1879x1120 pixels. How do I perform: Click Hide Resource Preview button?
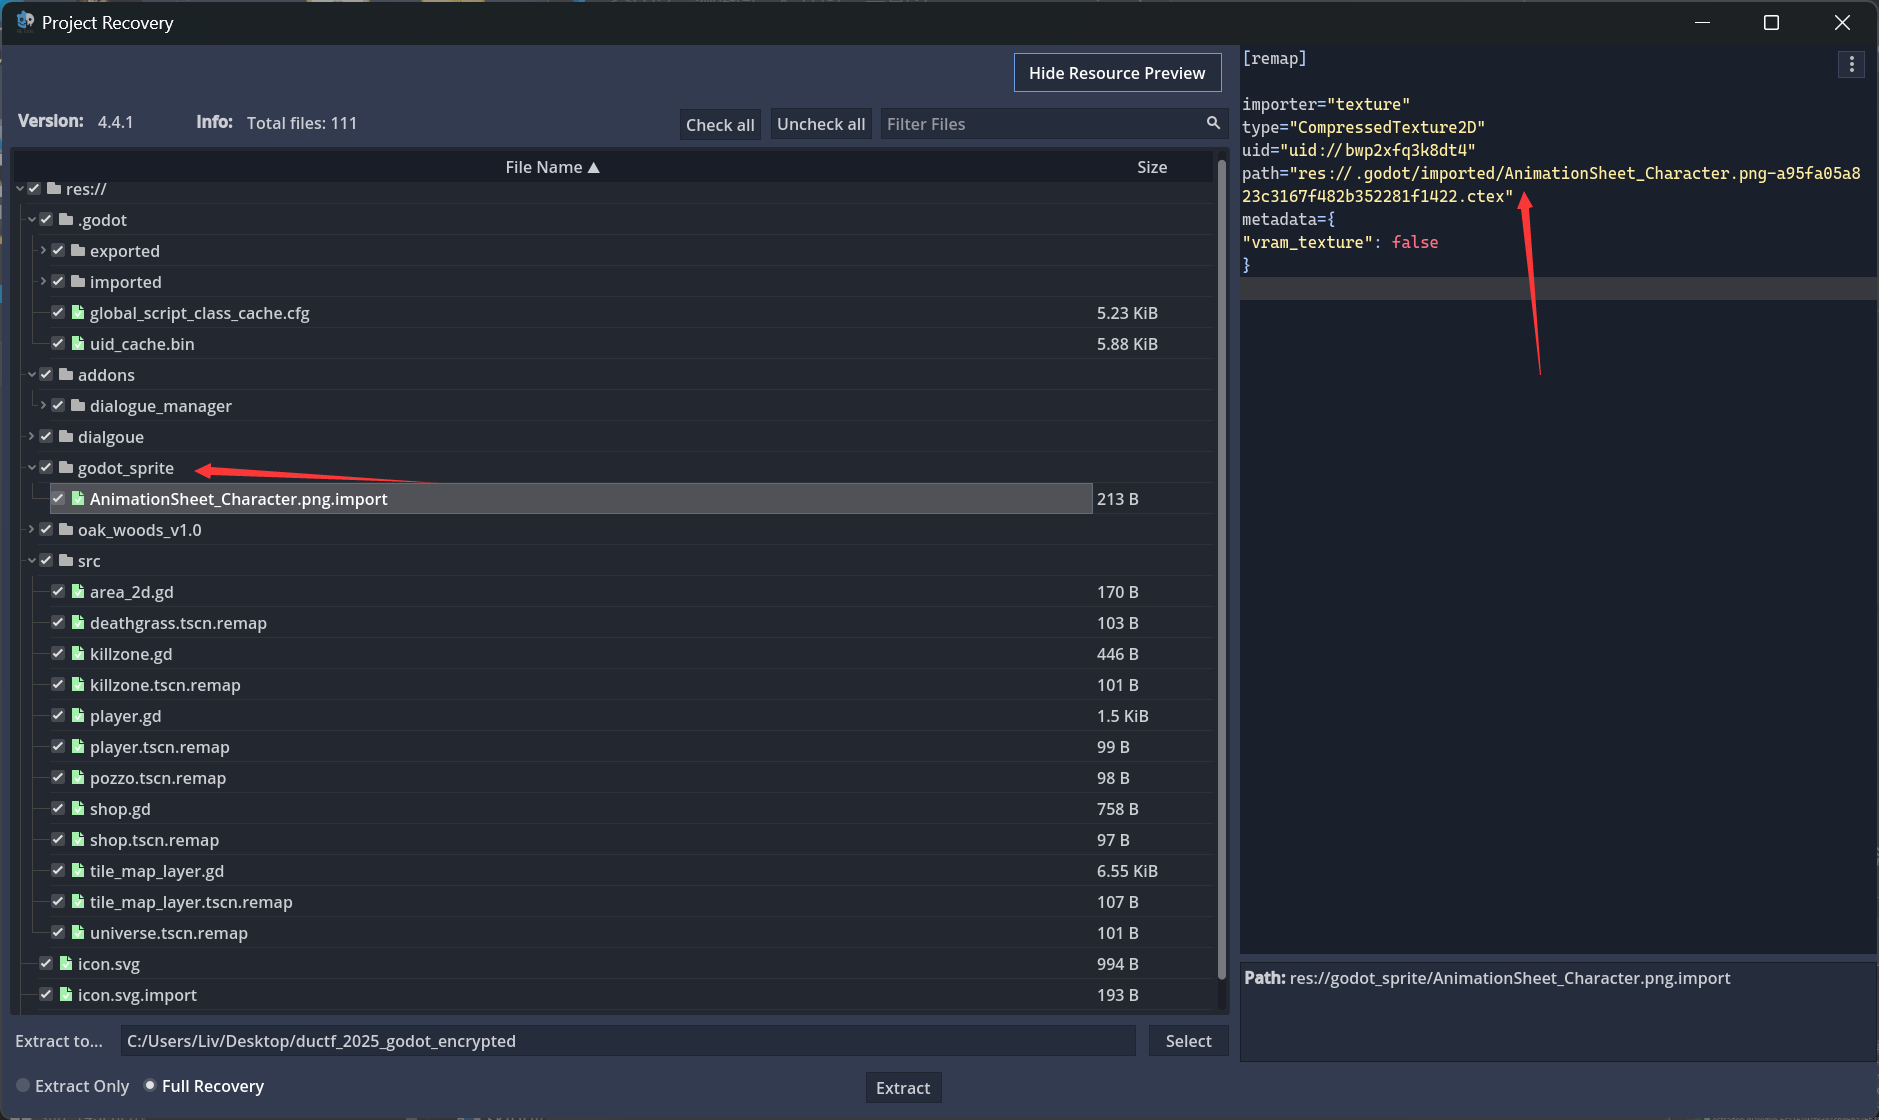pos(1117,73)
